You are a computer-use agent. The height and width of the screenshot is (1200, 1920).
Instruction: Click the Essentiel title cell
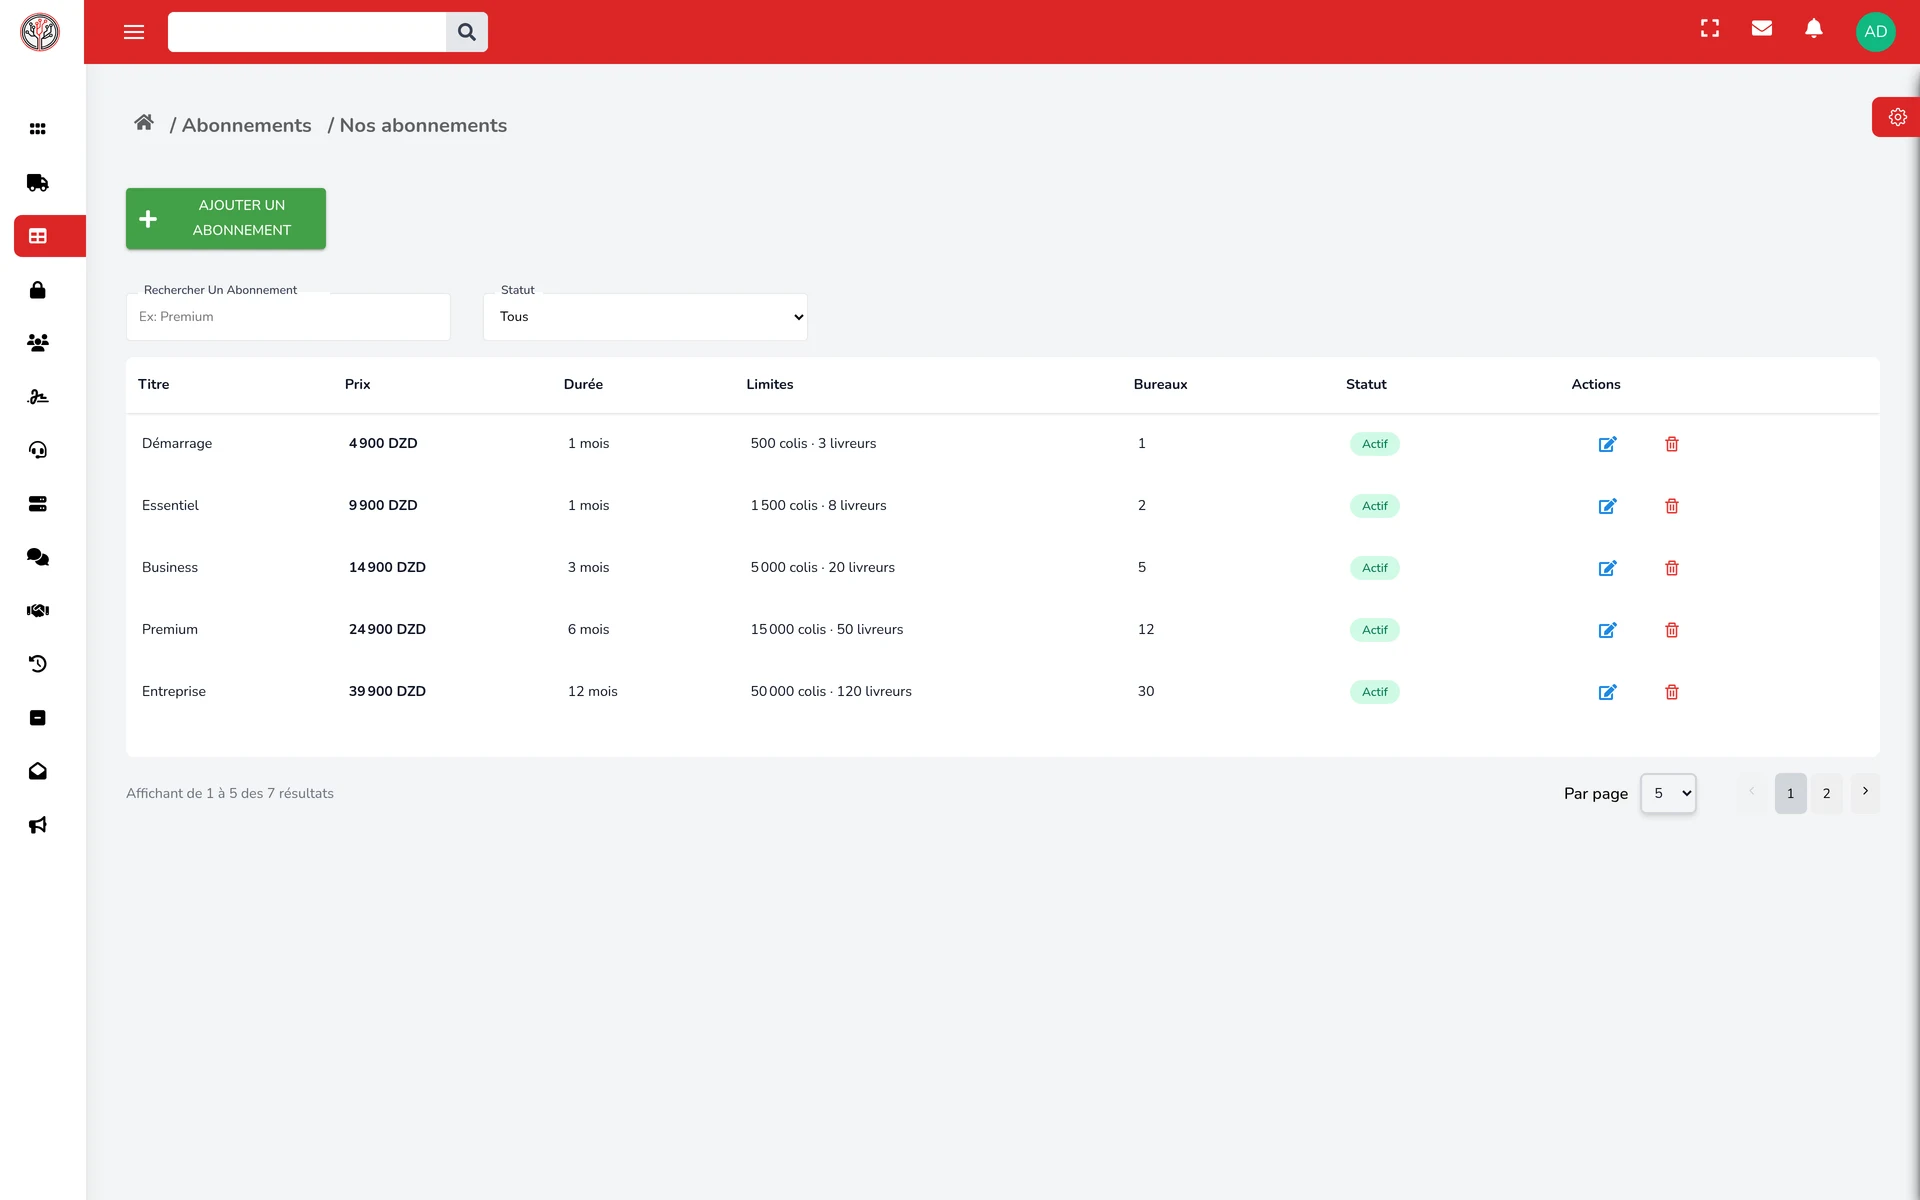pos(170,505)
